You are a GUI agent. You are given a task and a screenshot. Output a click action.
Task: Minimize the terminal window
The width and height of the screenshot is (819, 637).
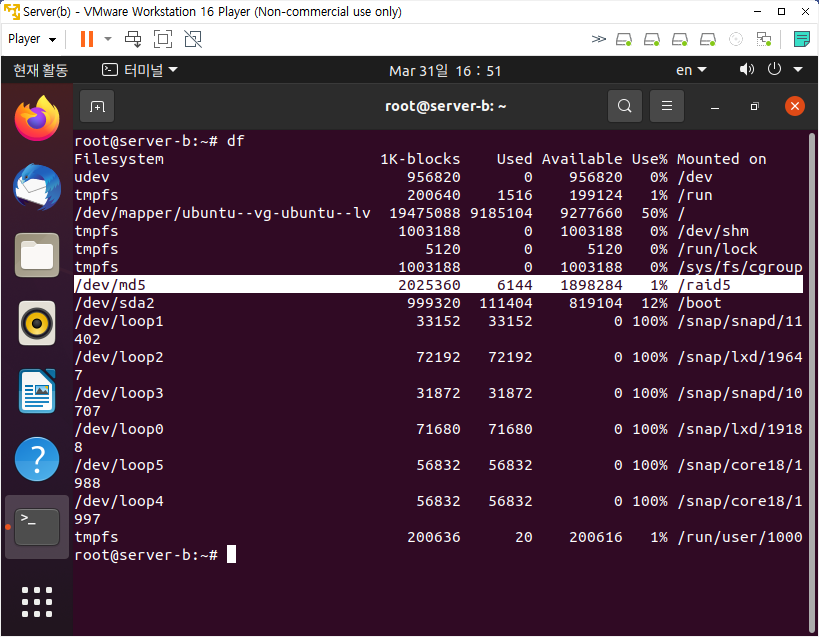pos(715,107)
